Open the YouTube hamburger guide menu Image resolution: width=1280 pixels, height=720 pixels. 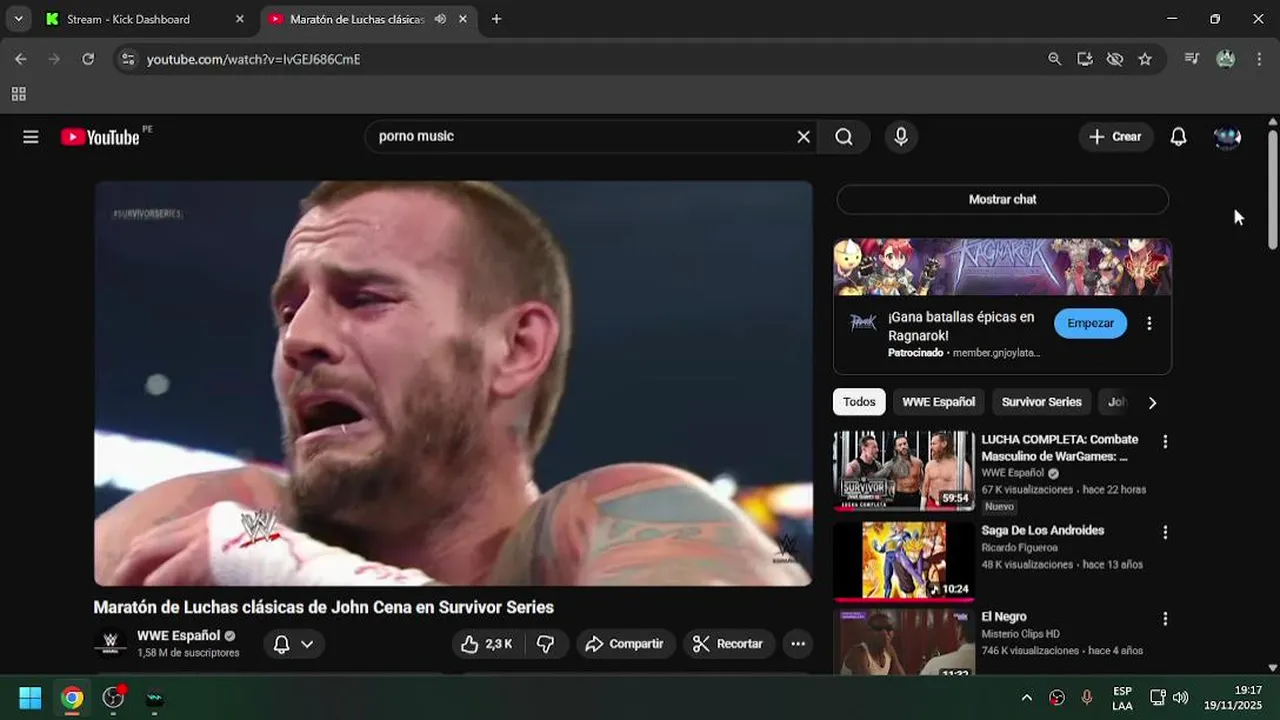pos(31,137)
